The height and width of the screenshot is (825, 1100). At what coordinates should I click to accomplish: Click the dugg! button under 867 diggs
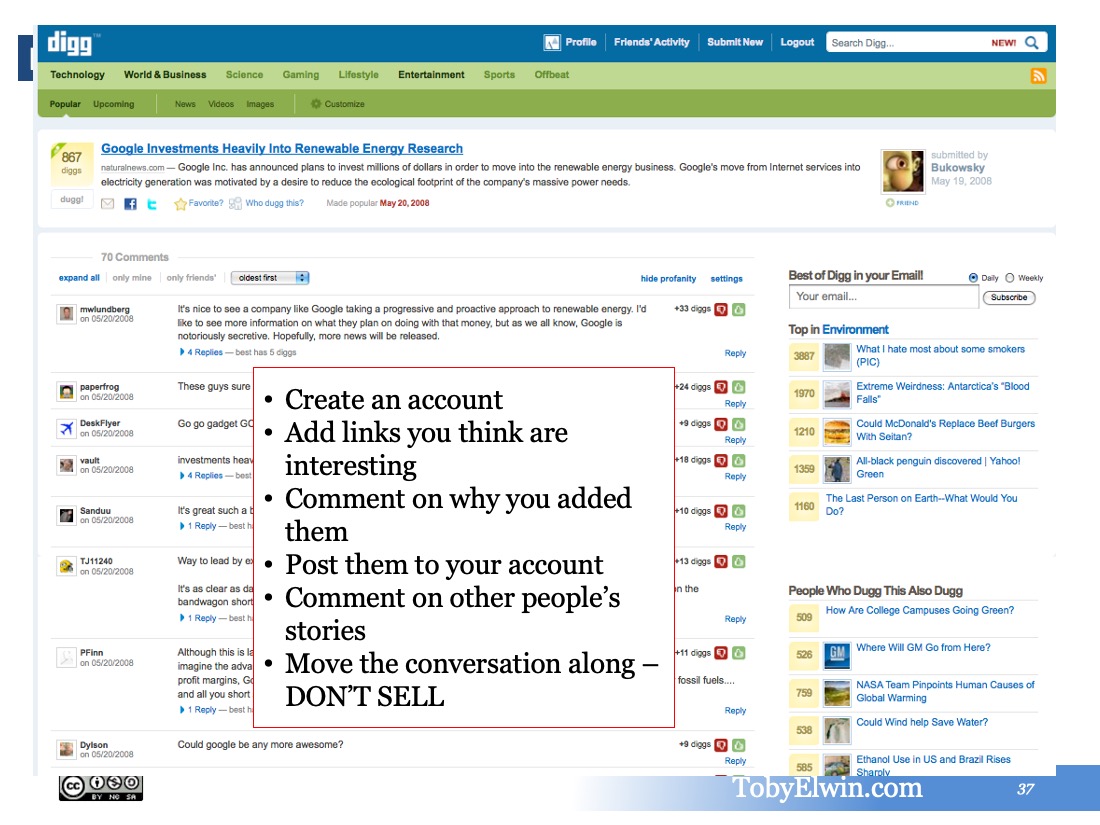click(72, 200)
